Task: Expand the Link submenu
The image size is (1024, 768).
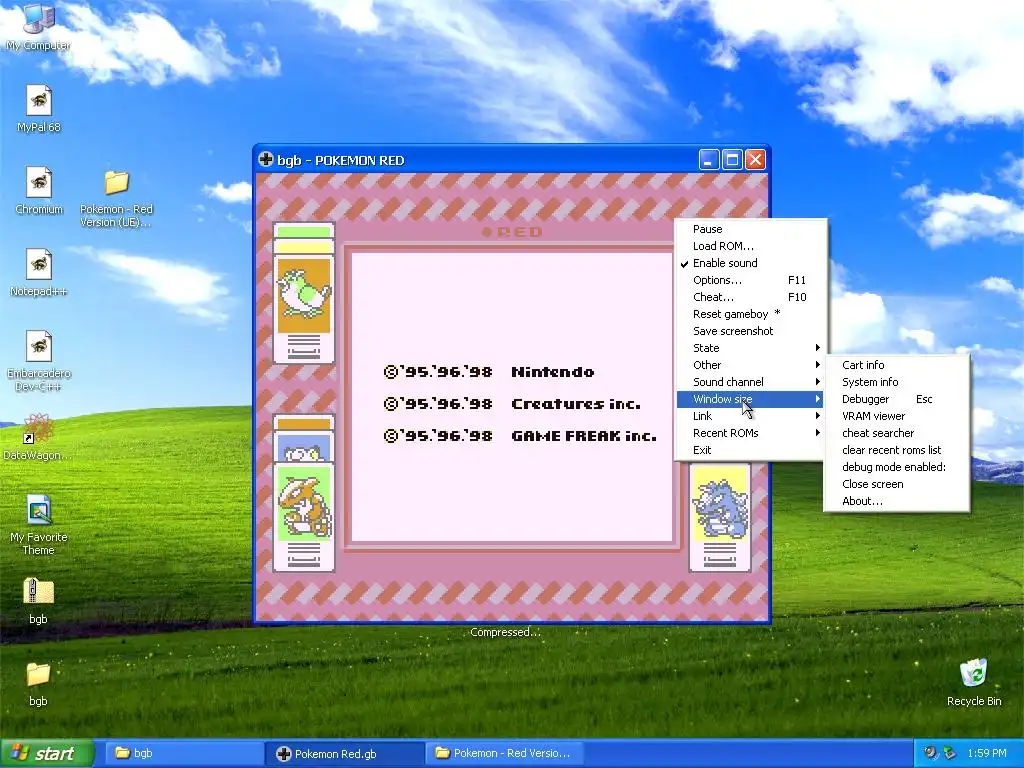Action: (x=750, y=416)
